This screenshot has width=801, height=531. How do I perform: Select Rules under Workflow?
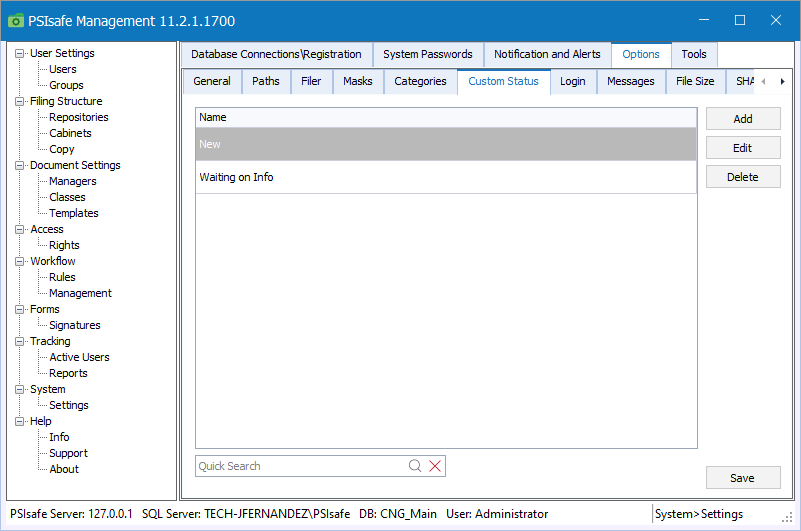(x=62, y=277)
